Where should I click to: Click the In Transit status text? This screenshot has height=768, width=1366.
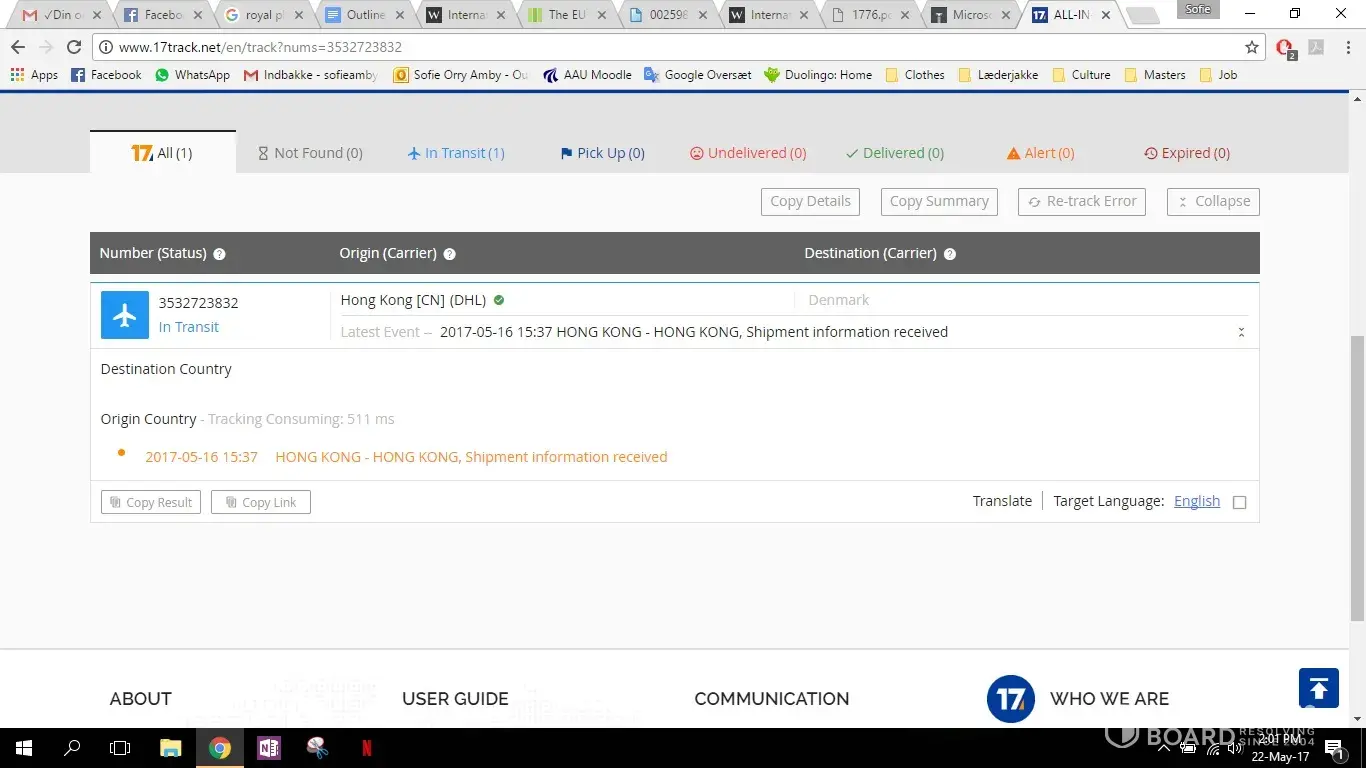click(x=188, y=327)
